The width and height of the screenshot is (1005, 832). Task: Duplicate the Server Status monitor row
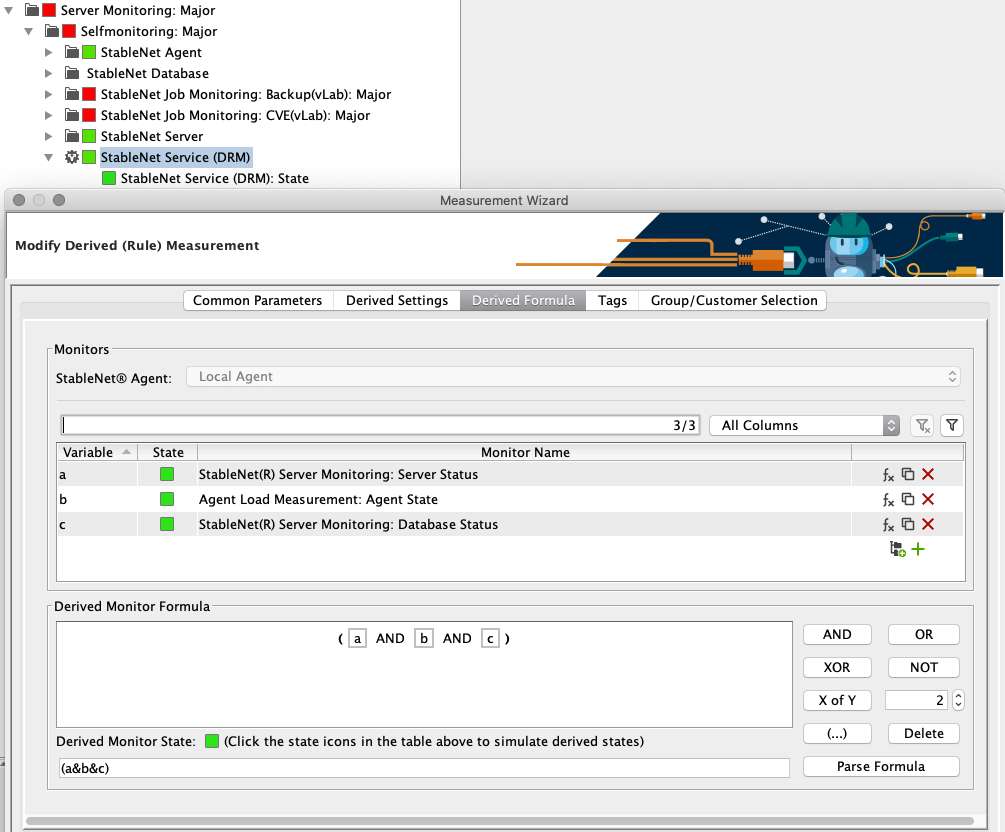908,474
